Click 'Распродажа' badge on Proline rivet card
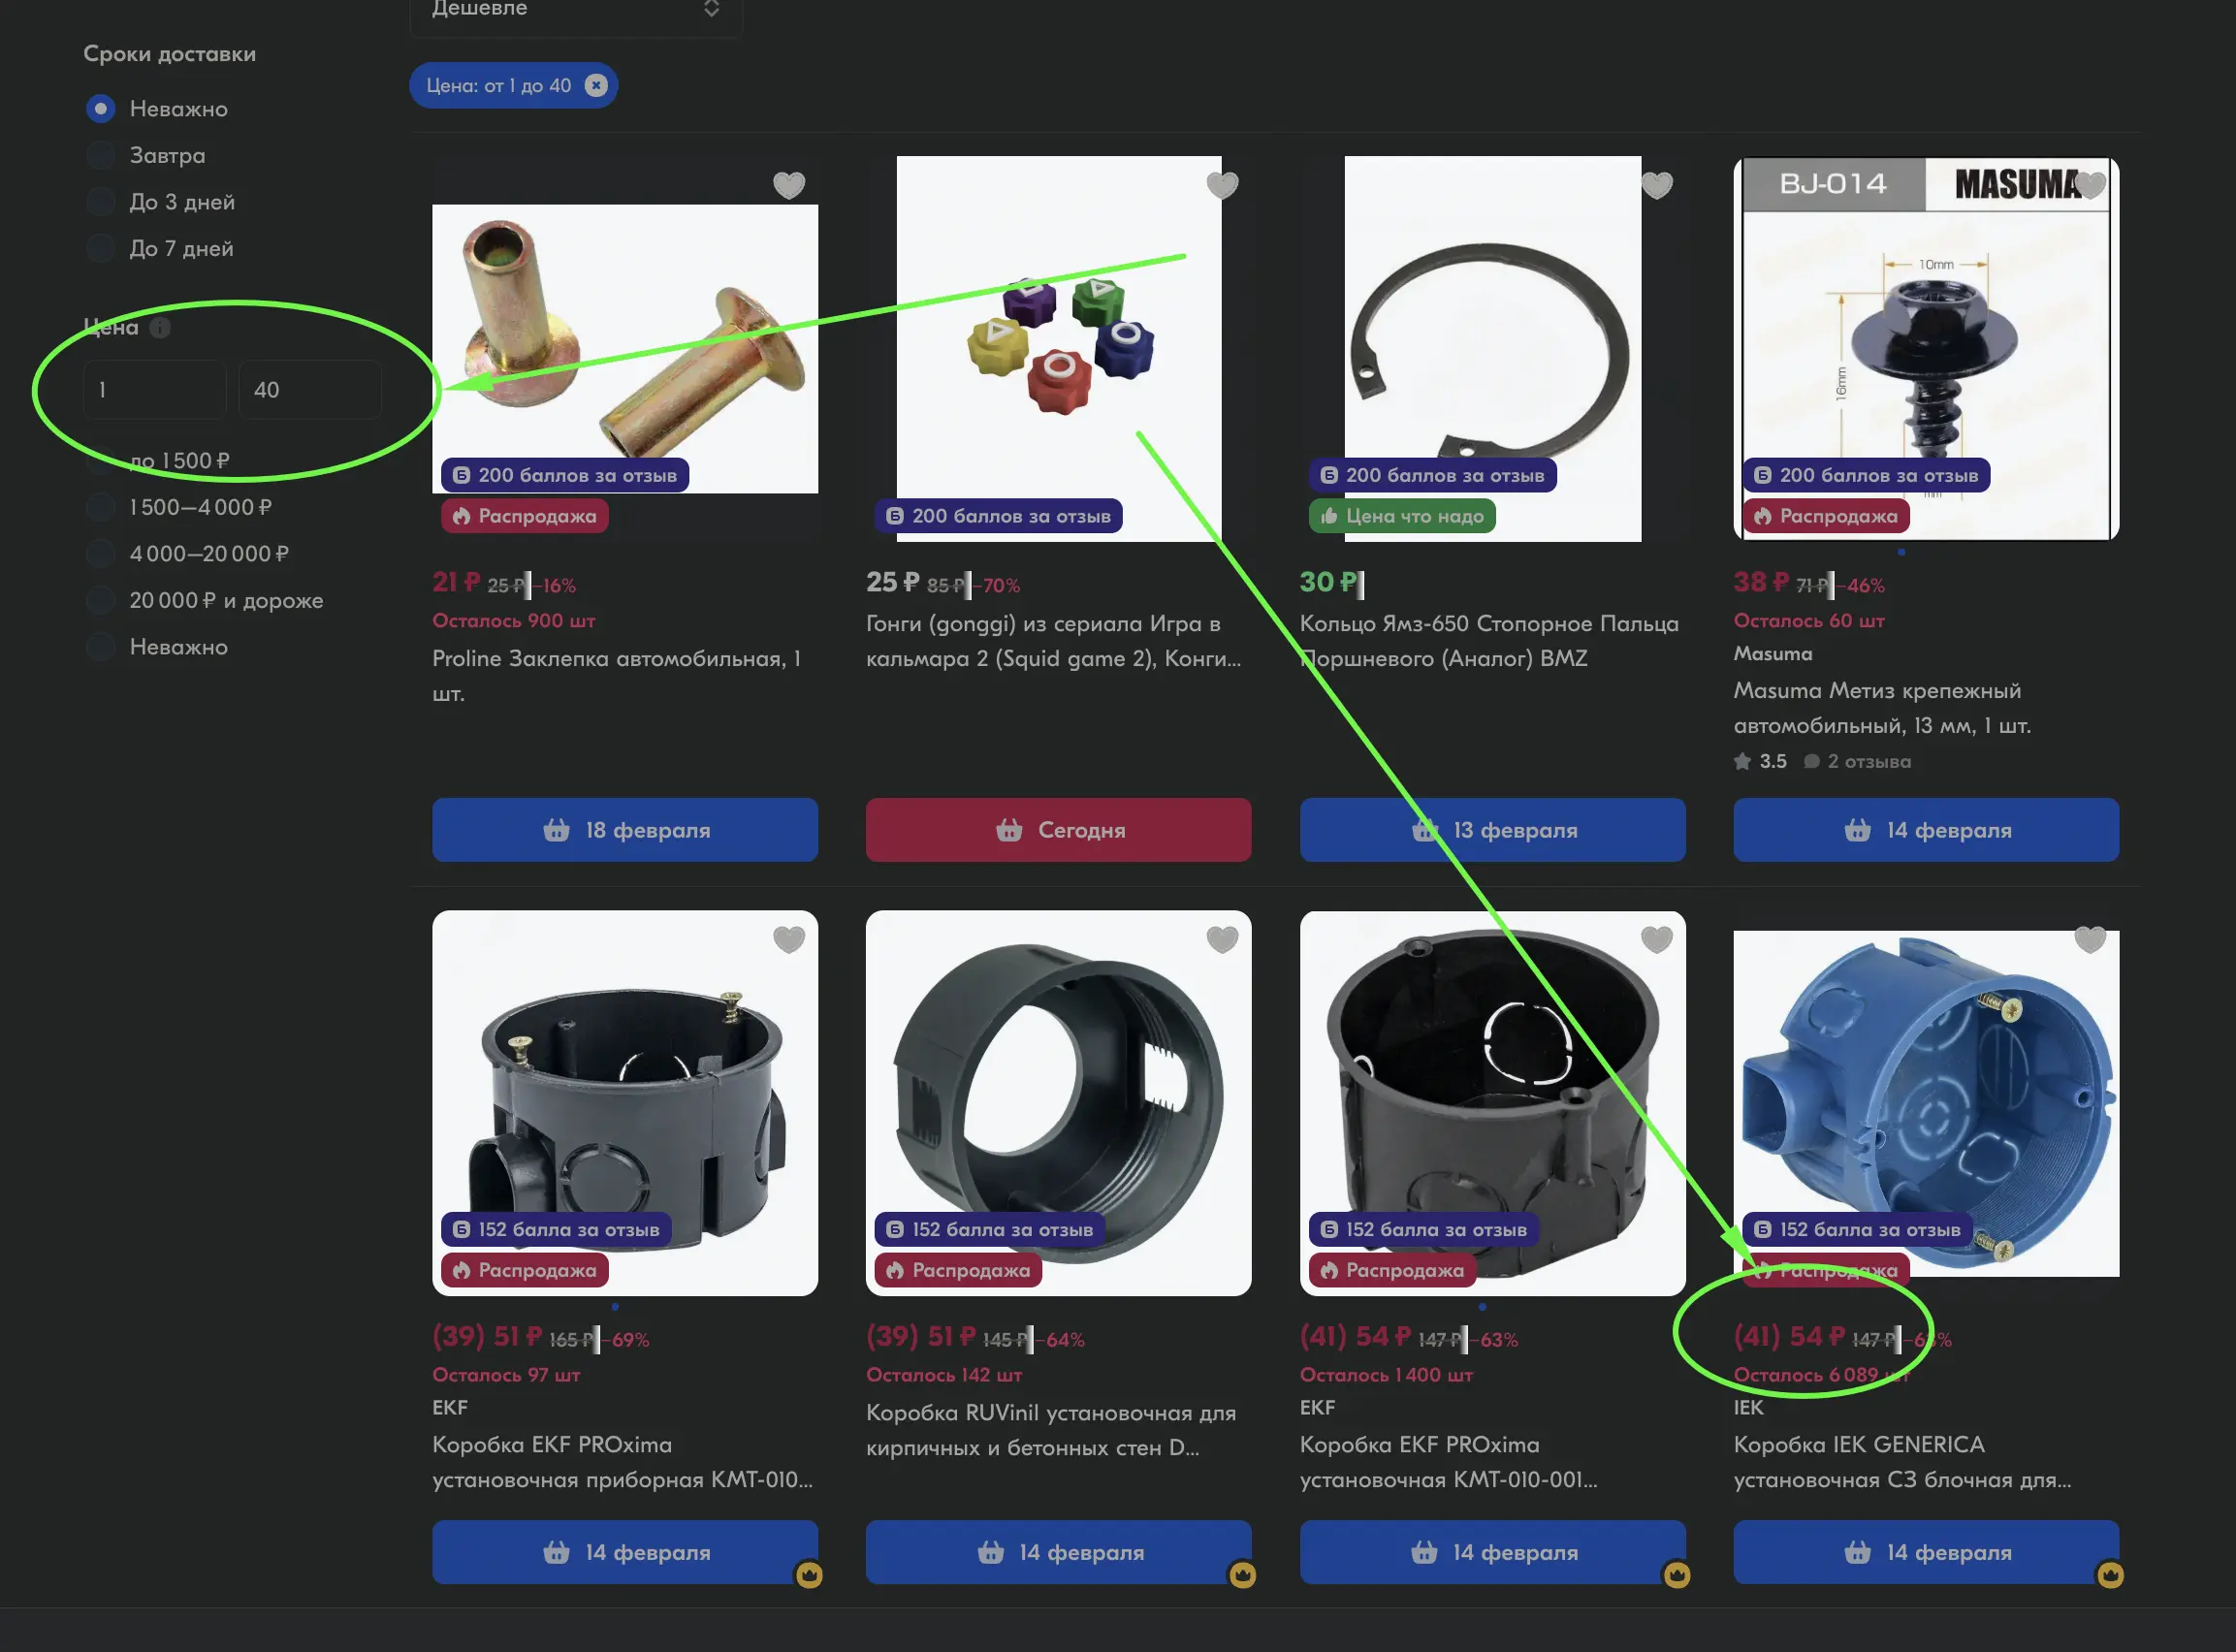The height and width of the screenshot is (1652, 2236). click(x=525, y=516)
